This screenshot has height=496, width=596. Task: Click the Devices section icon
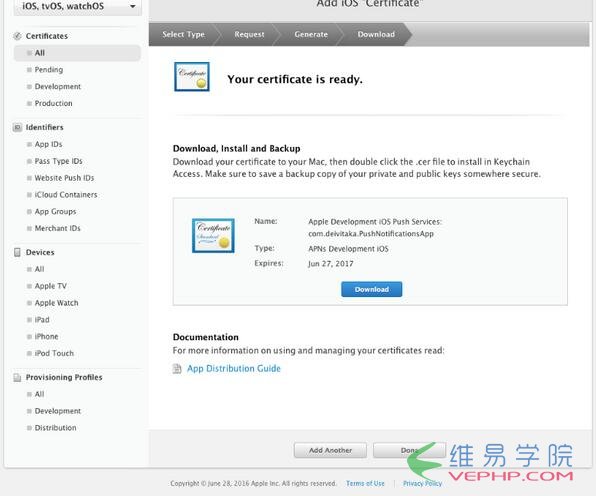(x=17, y=252)
